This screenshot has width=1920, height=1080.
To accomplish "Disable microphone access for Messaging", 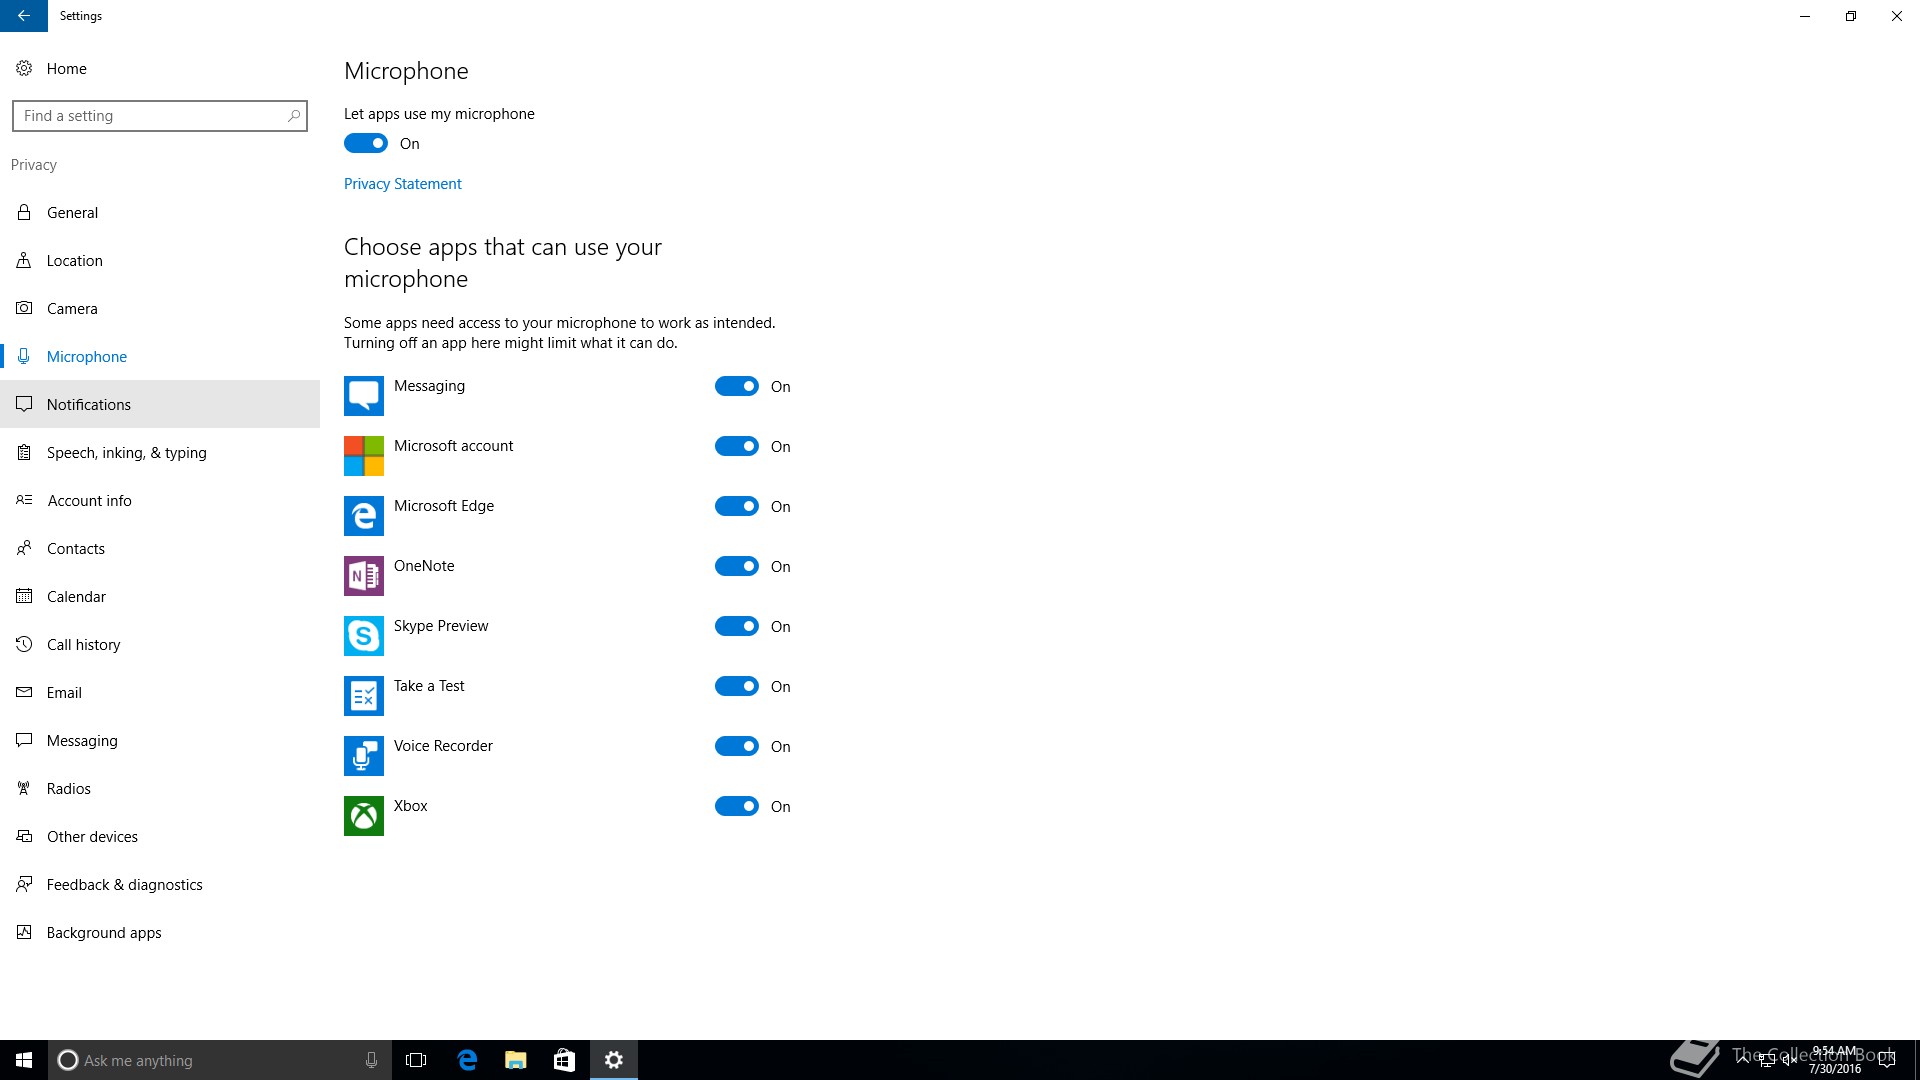I will click(x=737, y=387).
